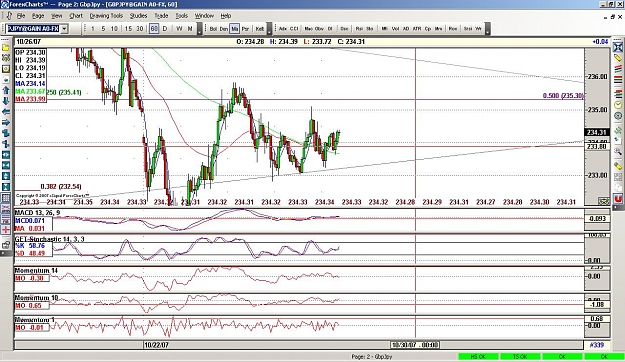Viewport: 625px width, 362px height.
Task: Open Window menu
Action: click(204, 16)
